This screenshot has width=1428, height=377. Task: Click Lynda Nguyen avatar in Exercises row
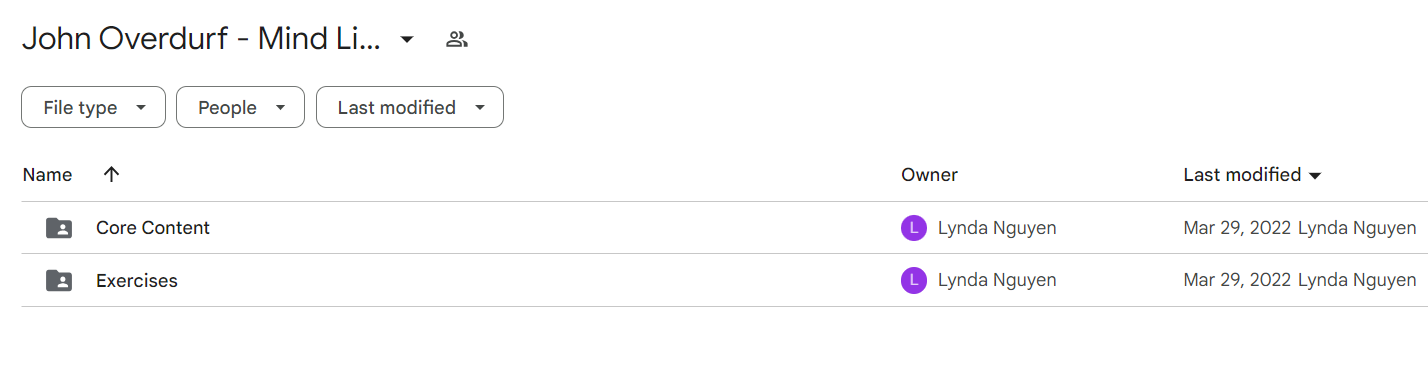(x=913, y=281)
